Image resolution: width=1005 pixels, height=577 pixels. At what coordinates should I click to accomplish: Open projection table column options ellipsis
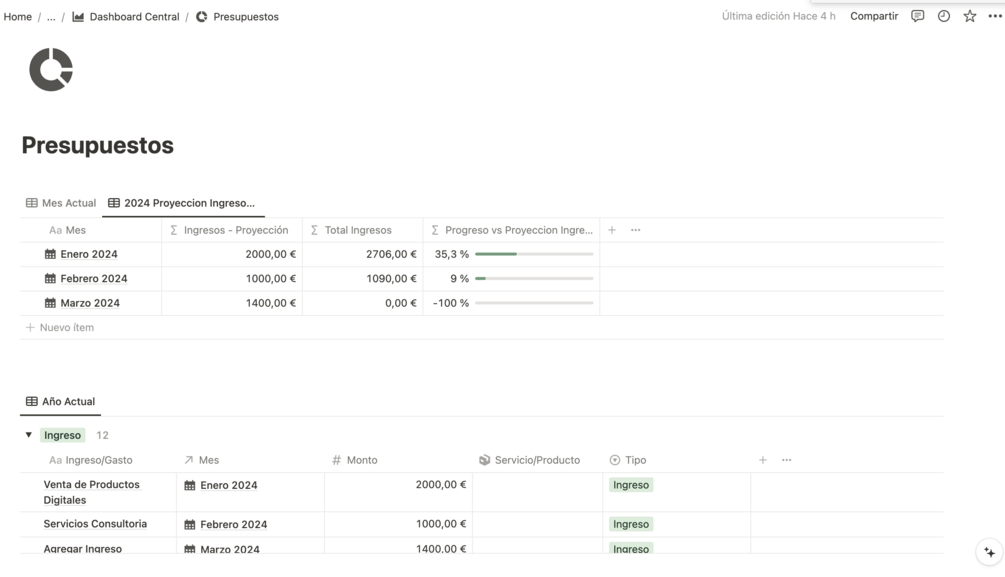pos(636,230)
